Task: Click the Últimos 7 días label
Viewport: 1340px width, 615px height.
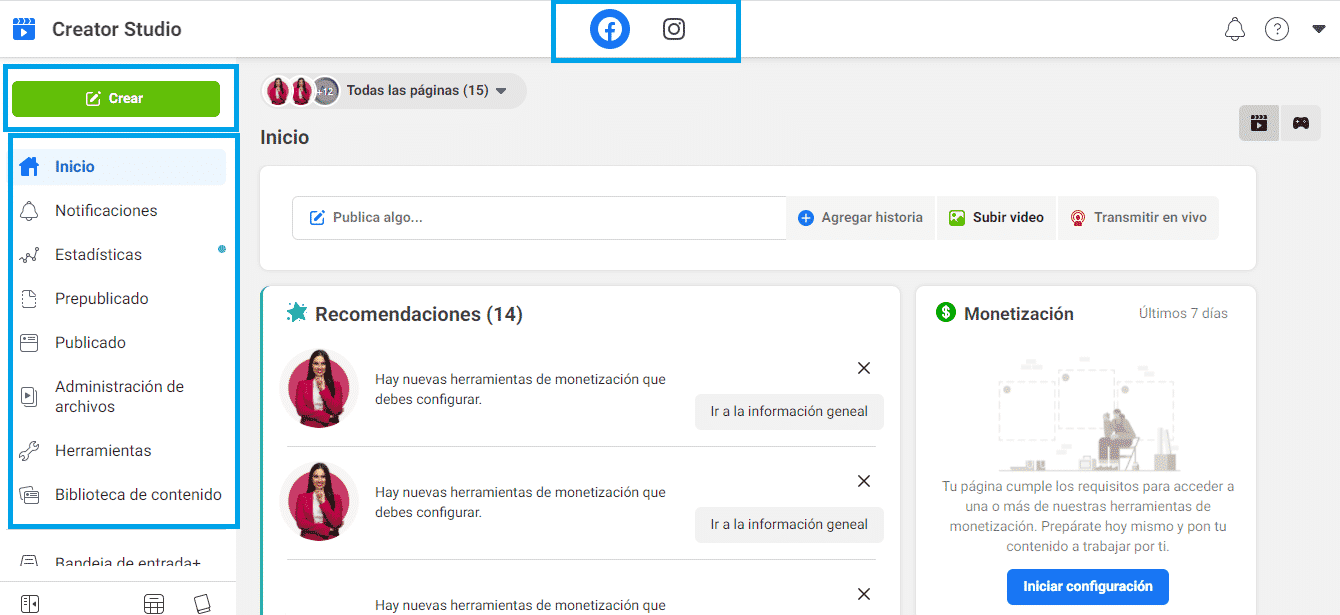Action: point(1183,313)
